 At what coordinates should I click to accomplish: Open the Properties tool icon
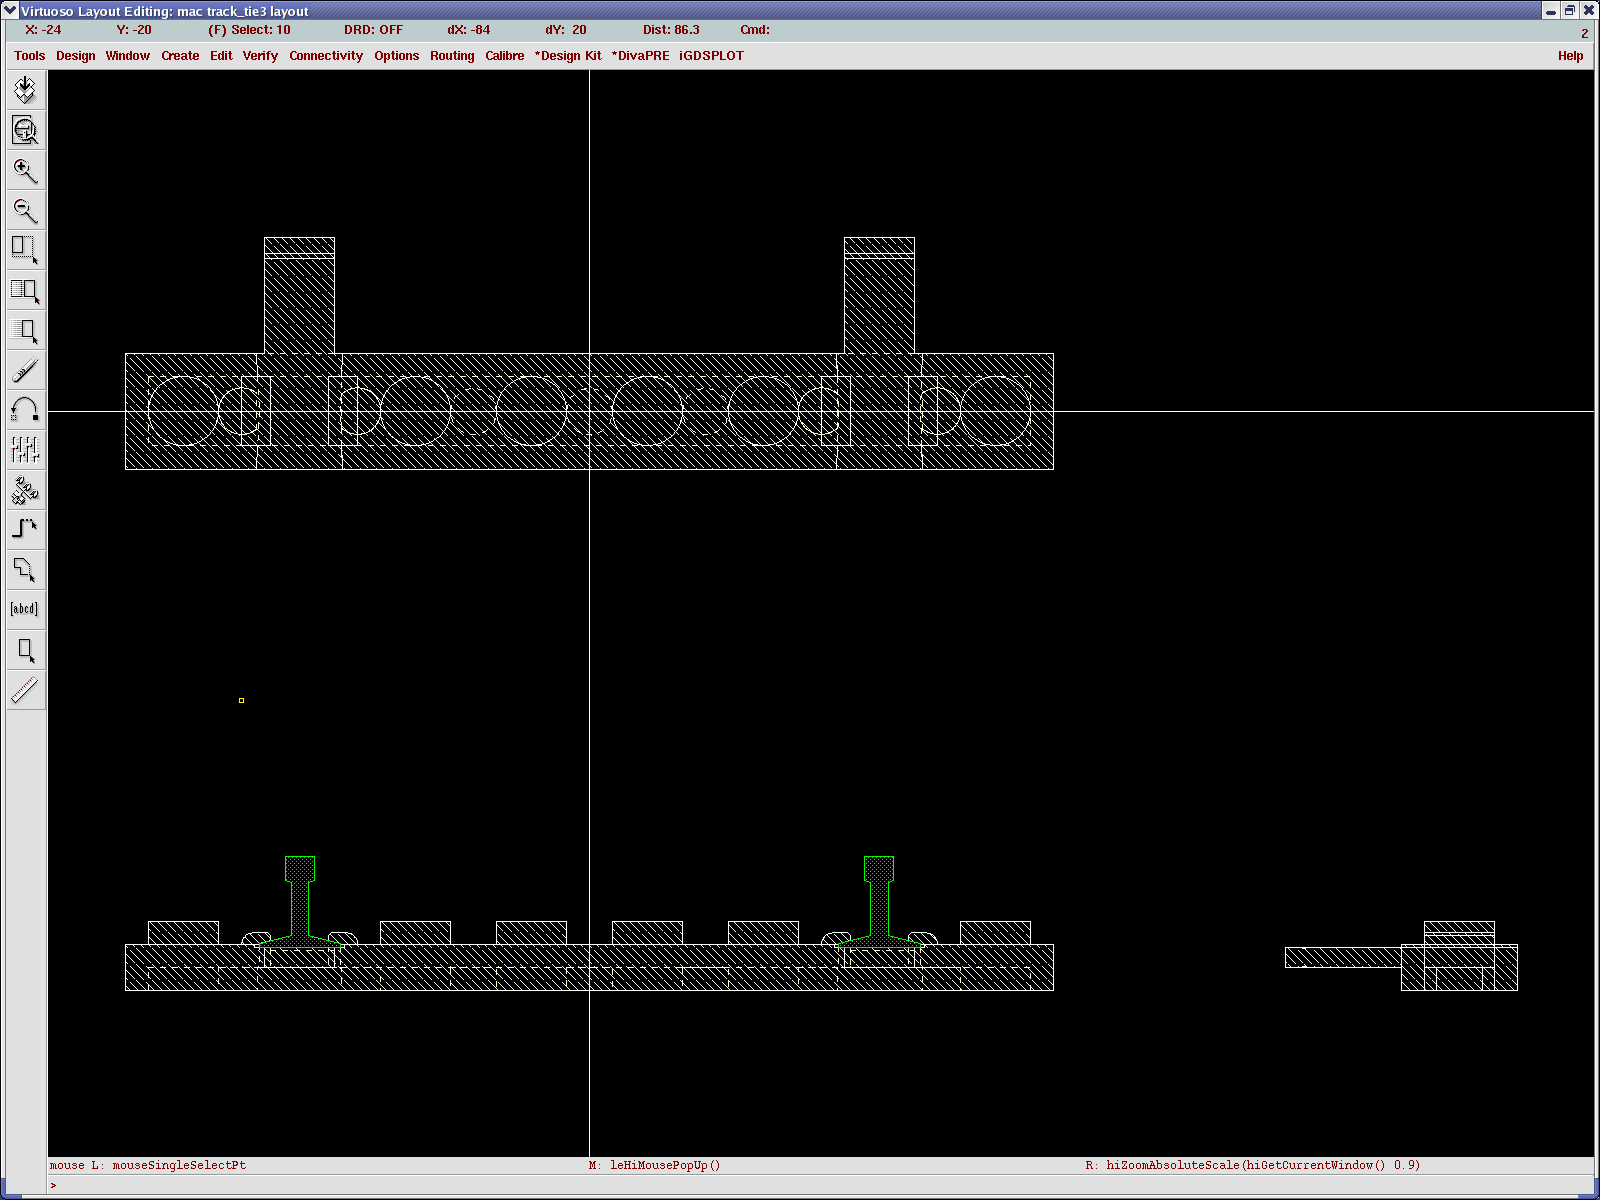(x=25, y=450)
